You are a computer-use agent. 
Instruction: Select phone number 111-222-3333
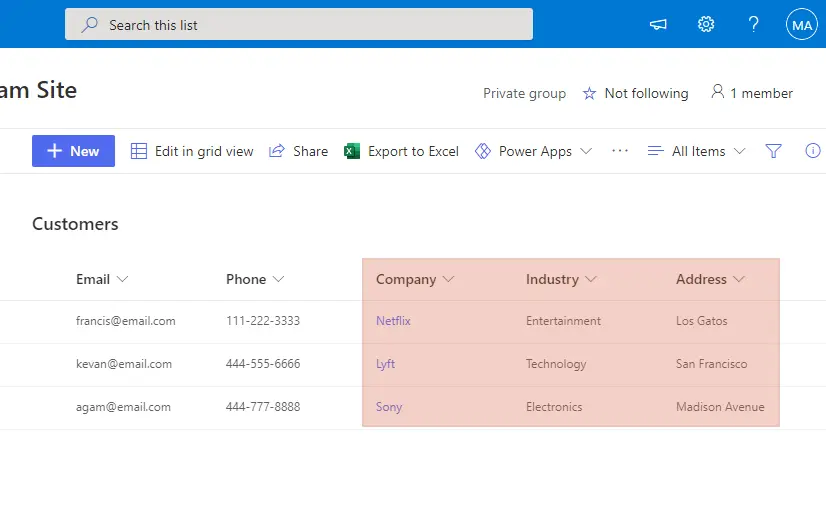click(x=263, y=321)
